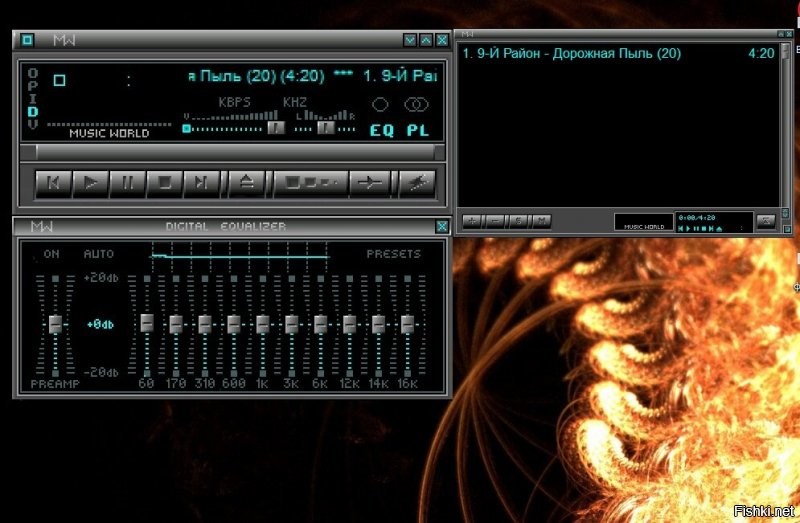Open playlist add menu (+ button)

click(x=472, y=221)
